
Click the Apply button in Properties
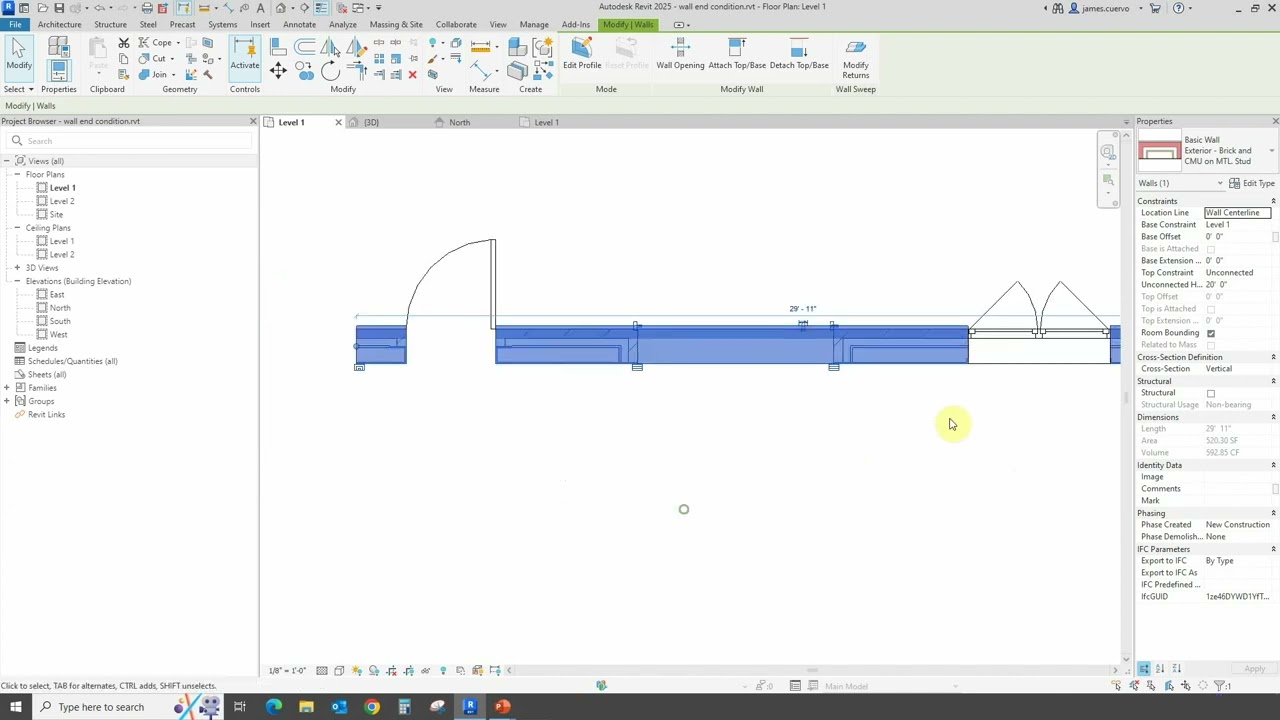[1254, 669]
